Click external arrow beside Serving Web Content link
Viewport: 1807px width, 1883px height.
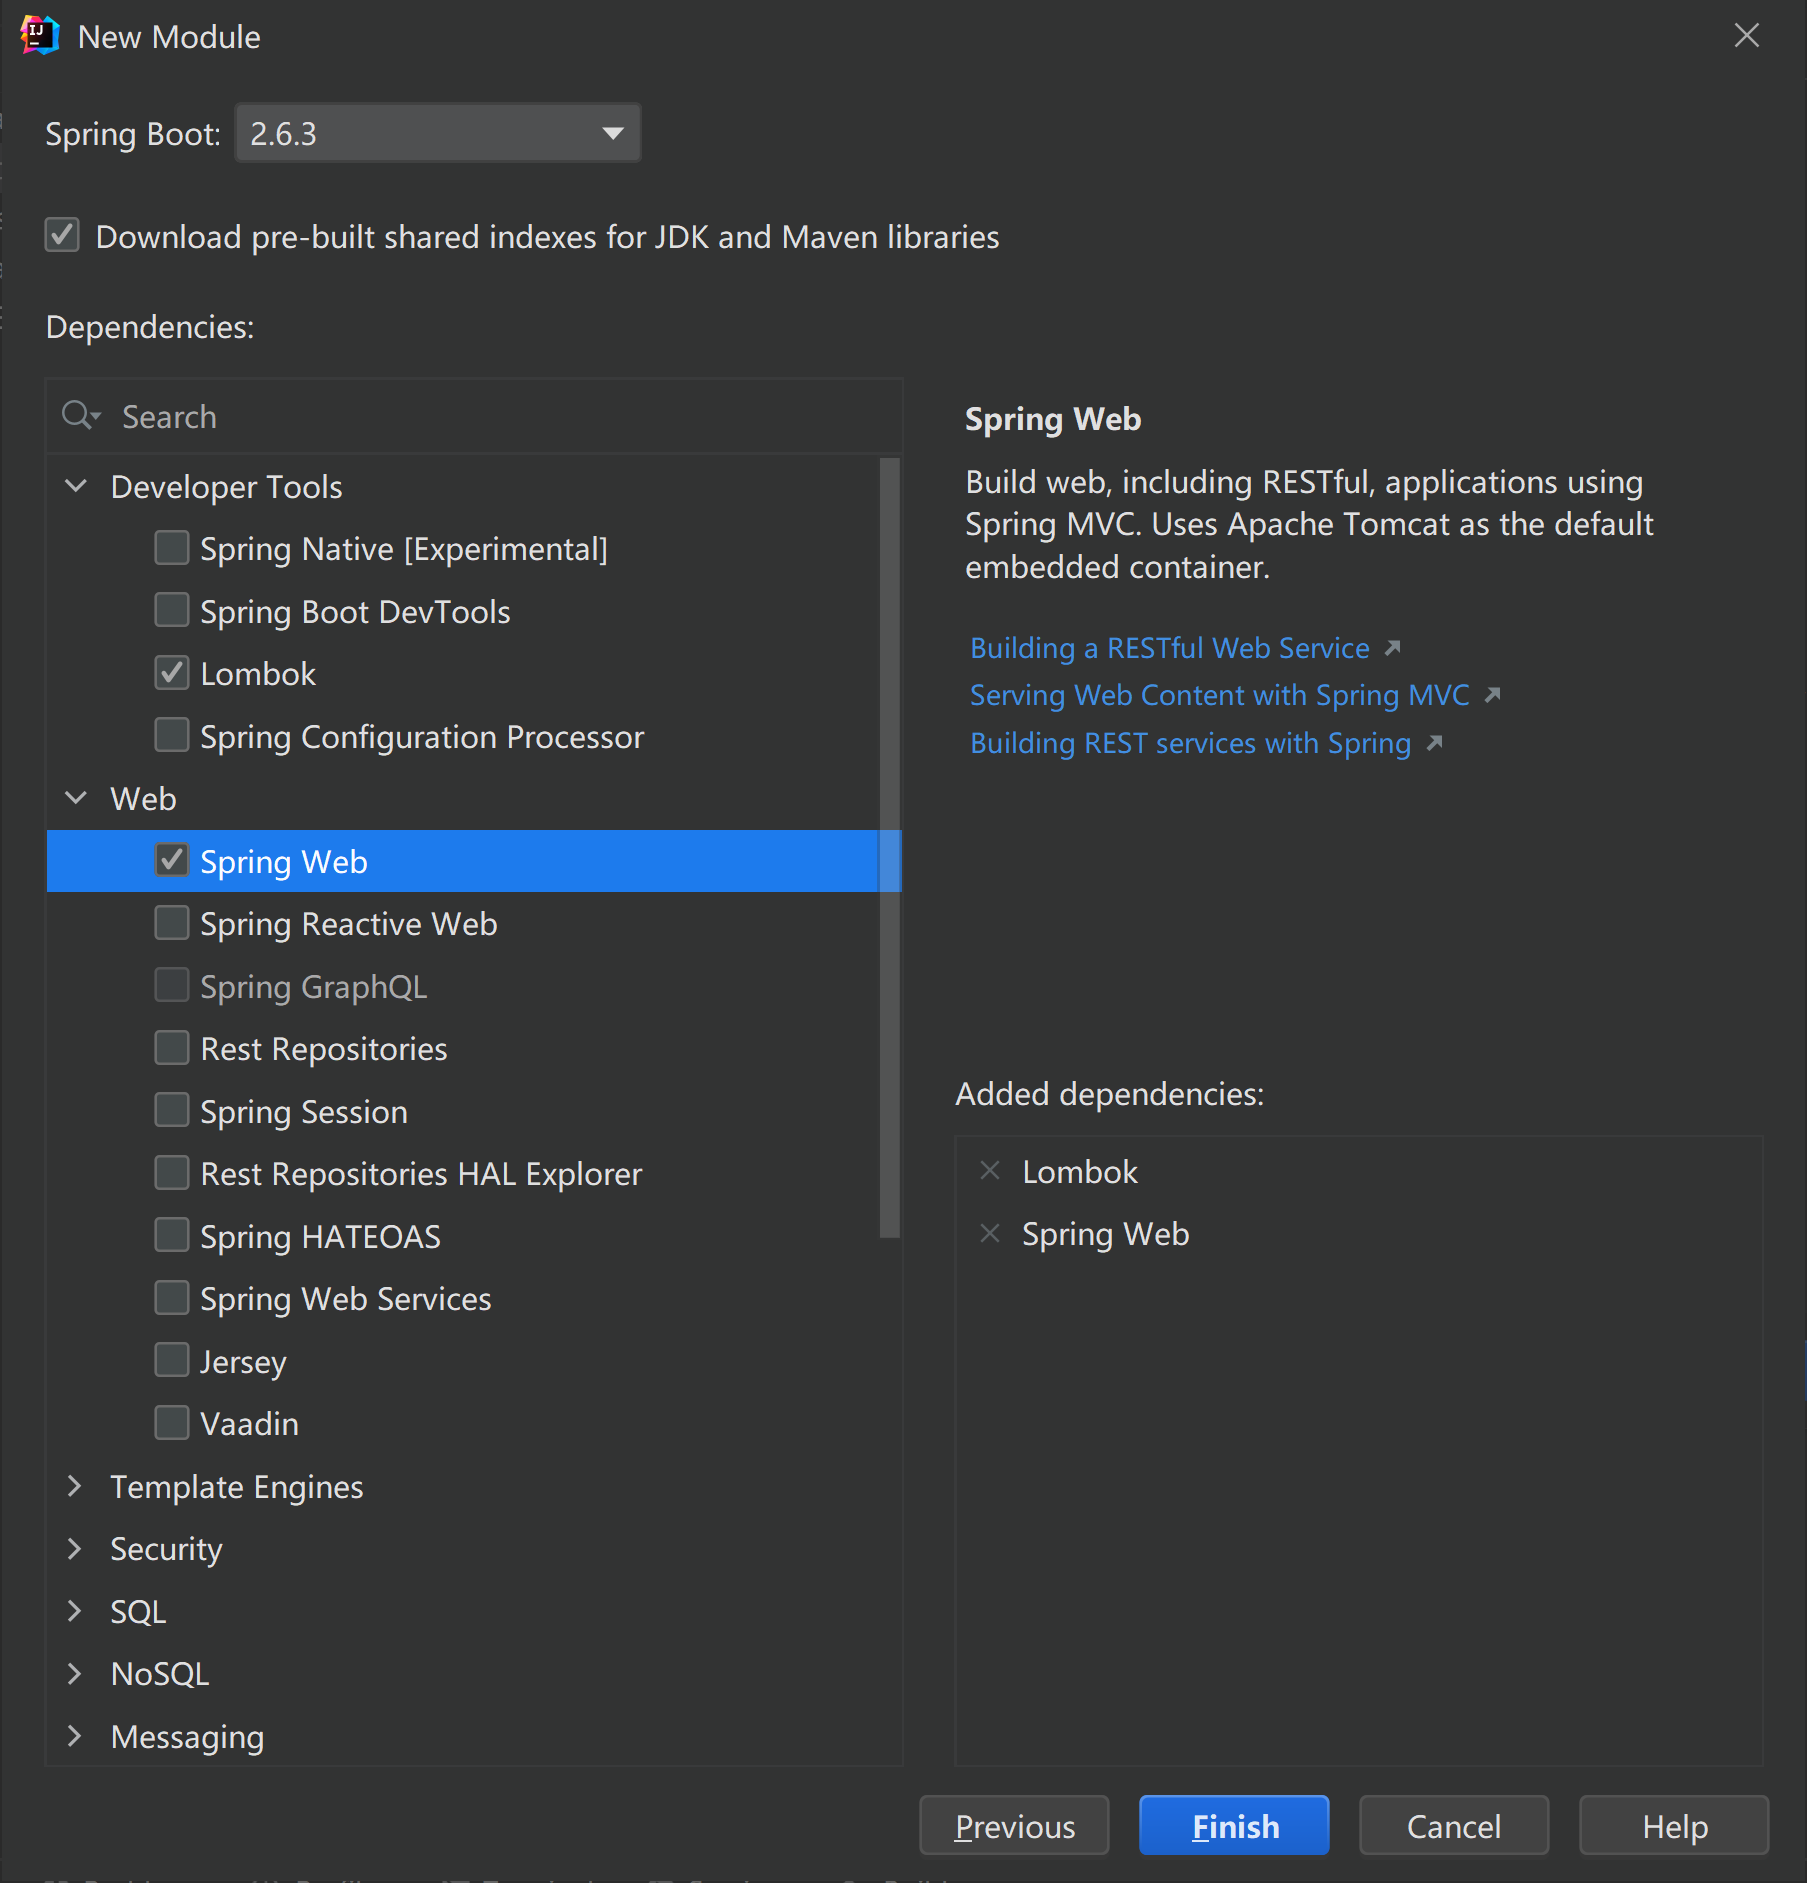pyautogui.click(x=1492, y=695)
